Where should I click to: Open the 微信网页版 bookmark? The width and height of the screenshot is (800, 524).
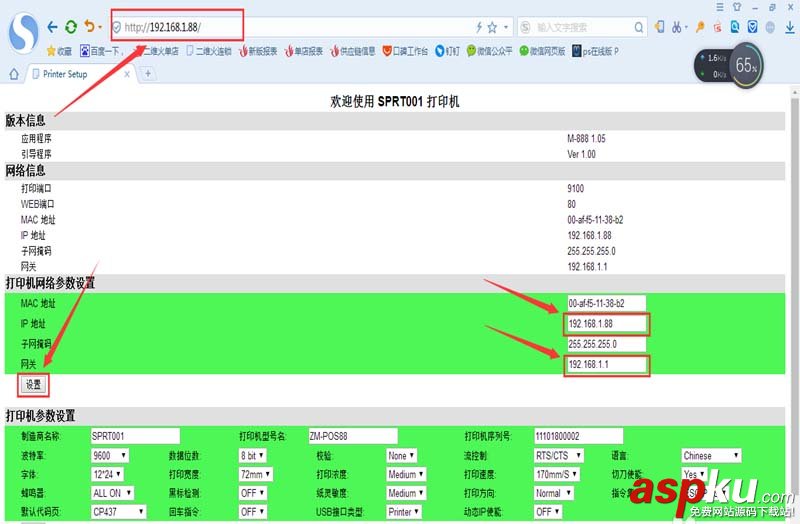click(542, 51)
